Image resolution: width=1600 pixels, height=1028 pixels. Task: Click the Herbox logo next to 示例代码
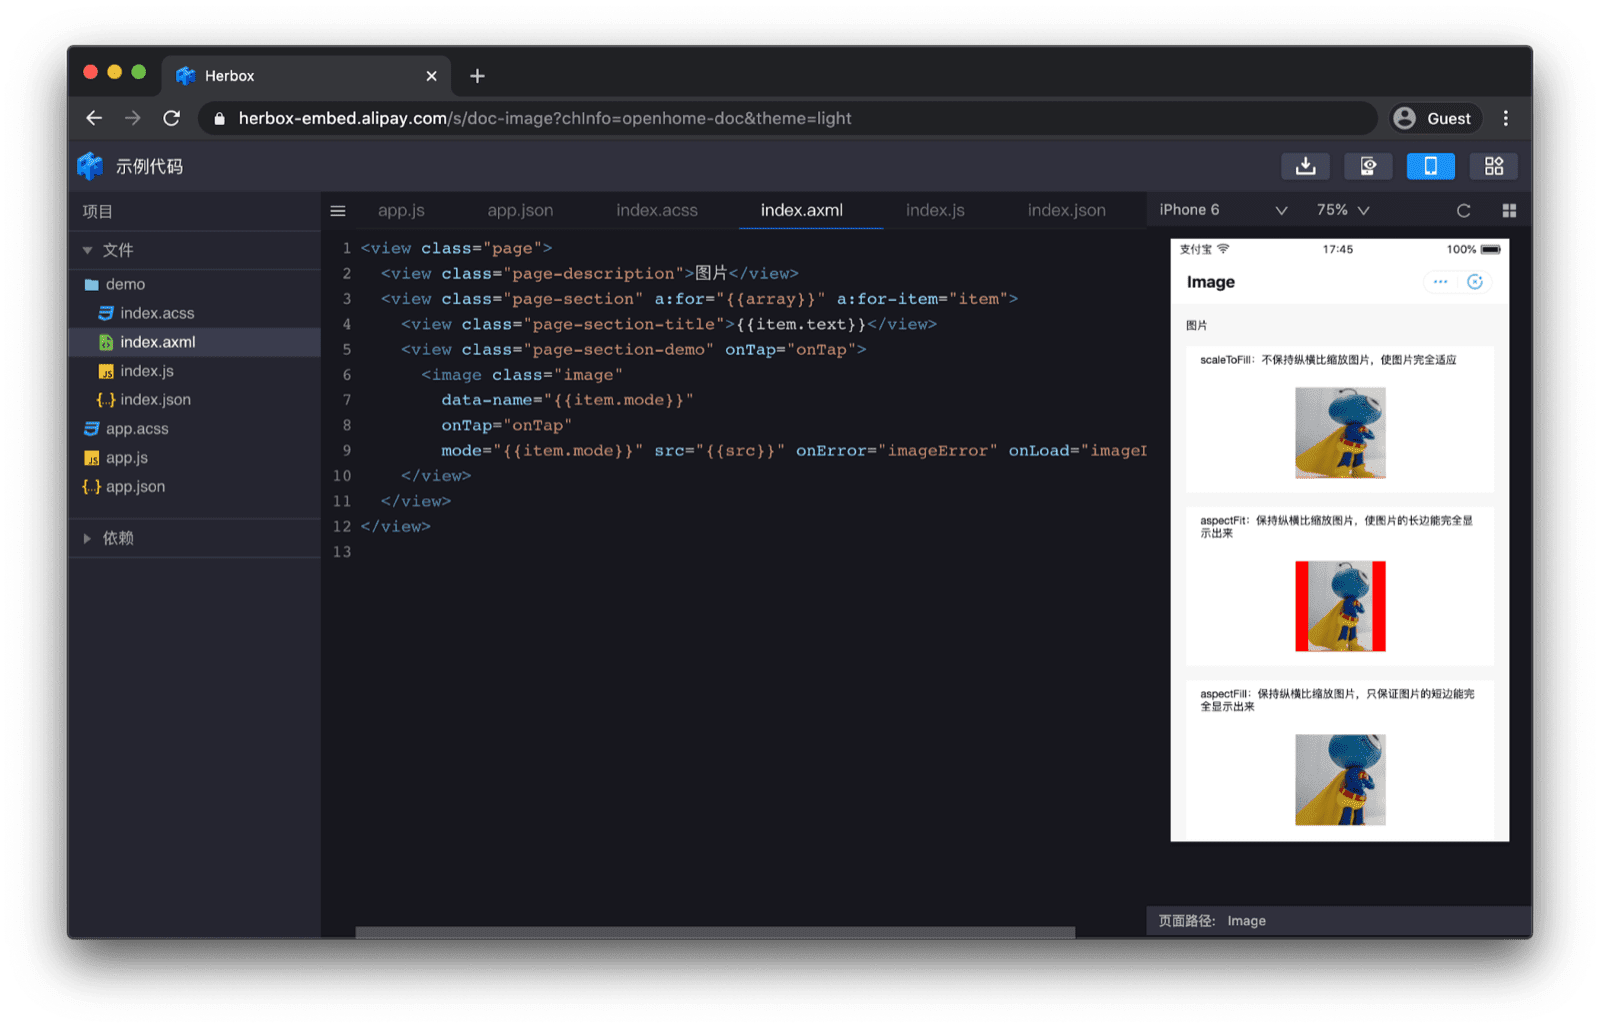tap(90, 166)
